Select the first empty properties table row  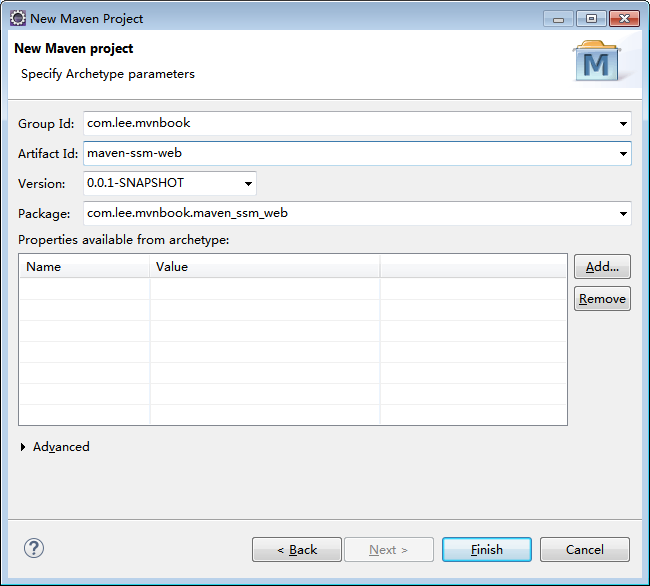coord(293,289)
